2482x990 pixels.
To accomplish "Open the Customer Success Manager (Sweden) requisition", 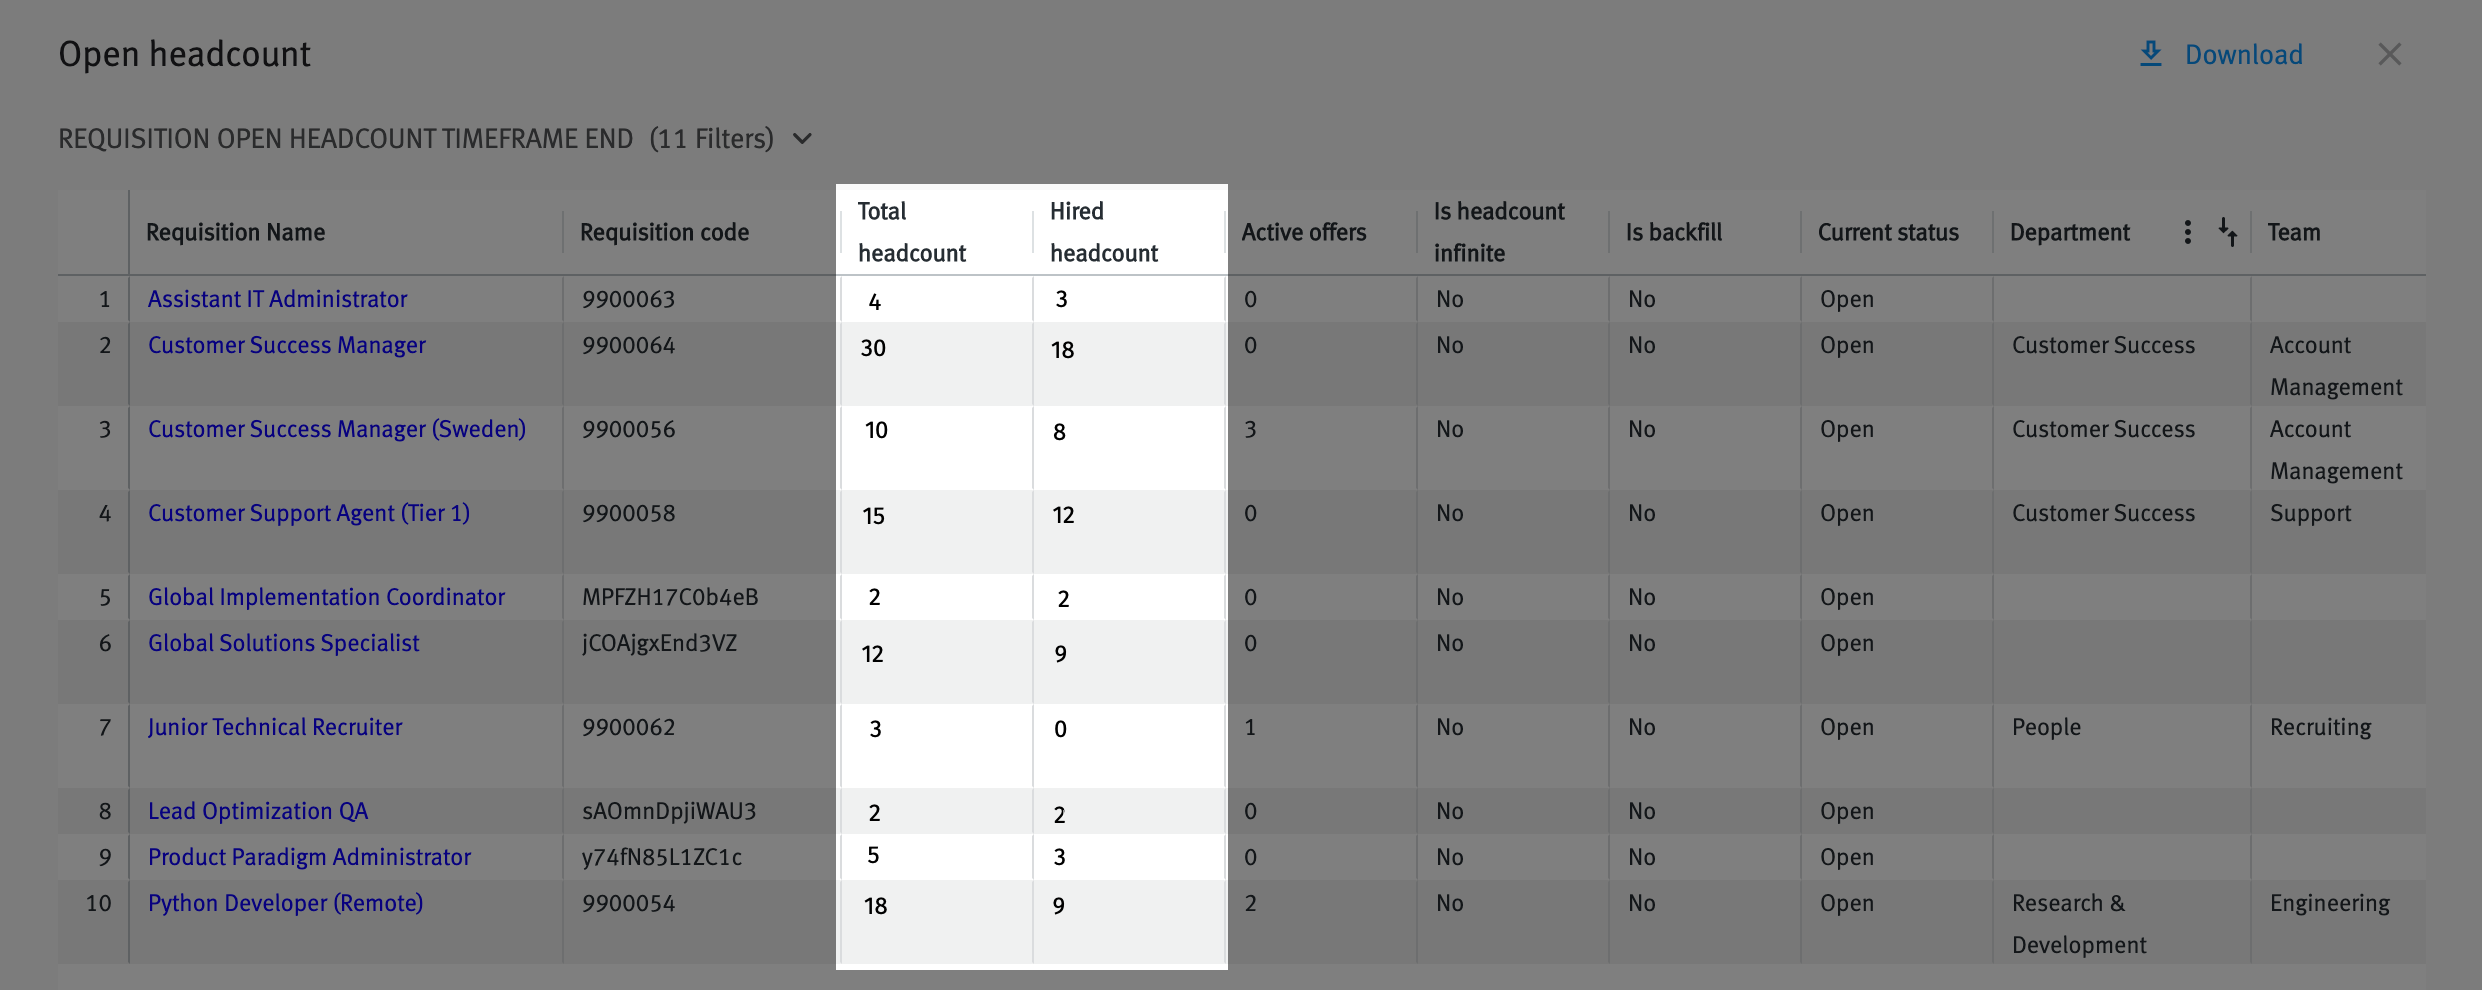I will (x=337, y=428).
